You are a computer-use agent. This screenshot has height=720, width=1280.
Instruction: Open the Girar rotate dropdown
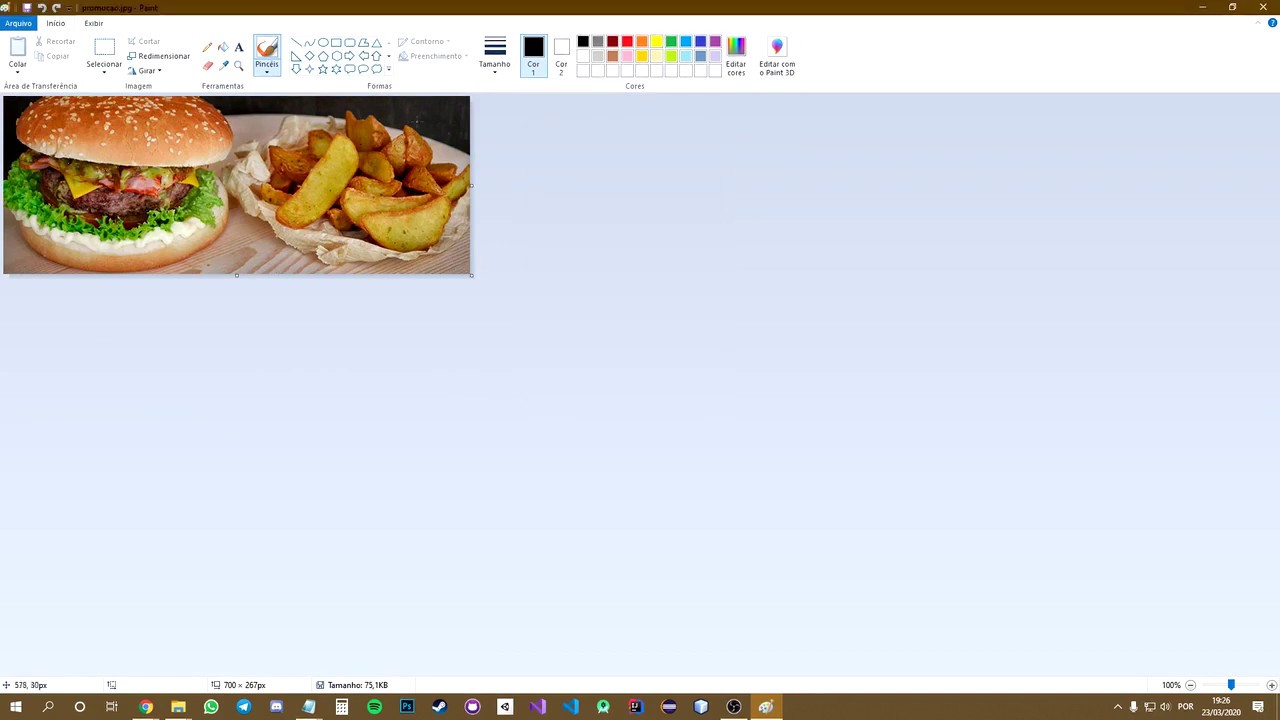[x=144, y=71]
